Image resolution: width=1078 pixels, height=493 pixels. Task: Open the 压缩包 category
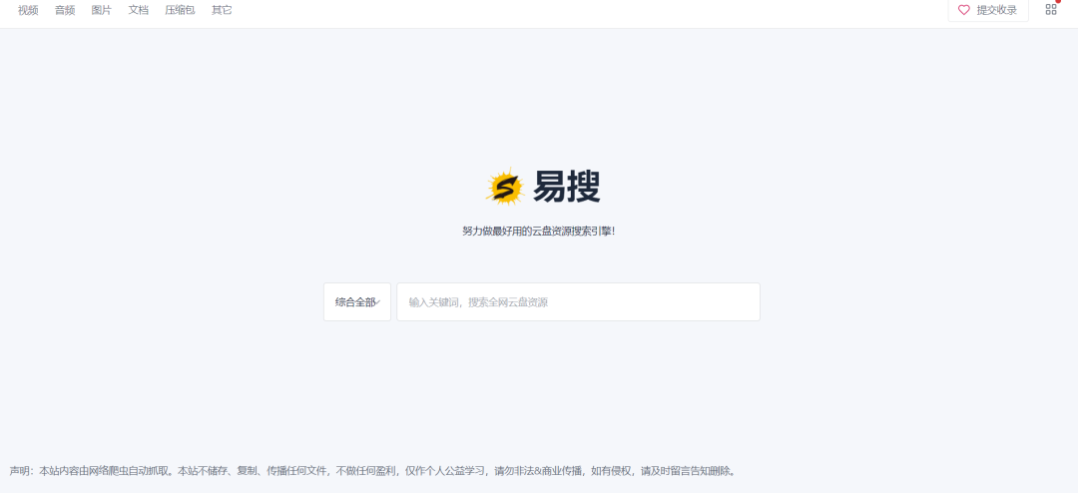[x=180, y=10]
